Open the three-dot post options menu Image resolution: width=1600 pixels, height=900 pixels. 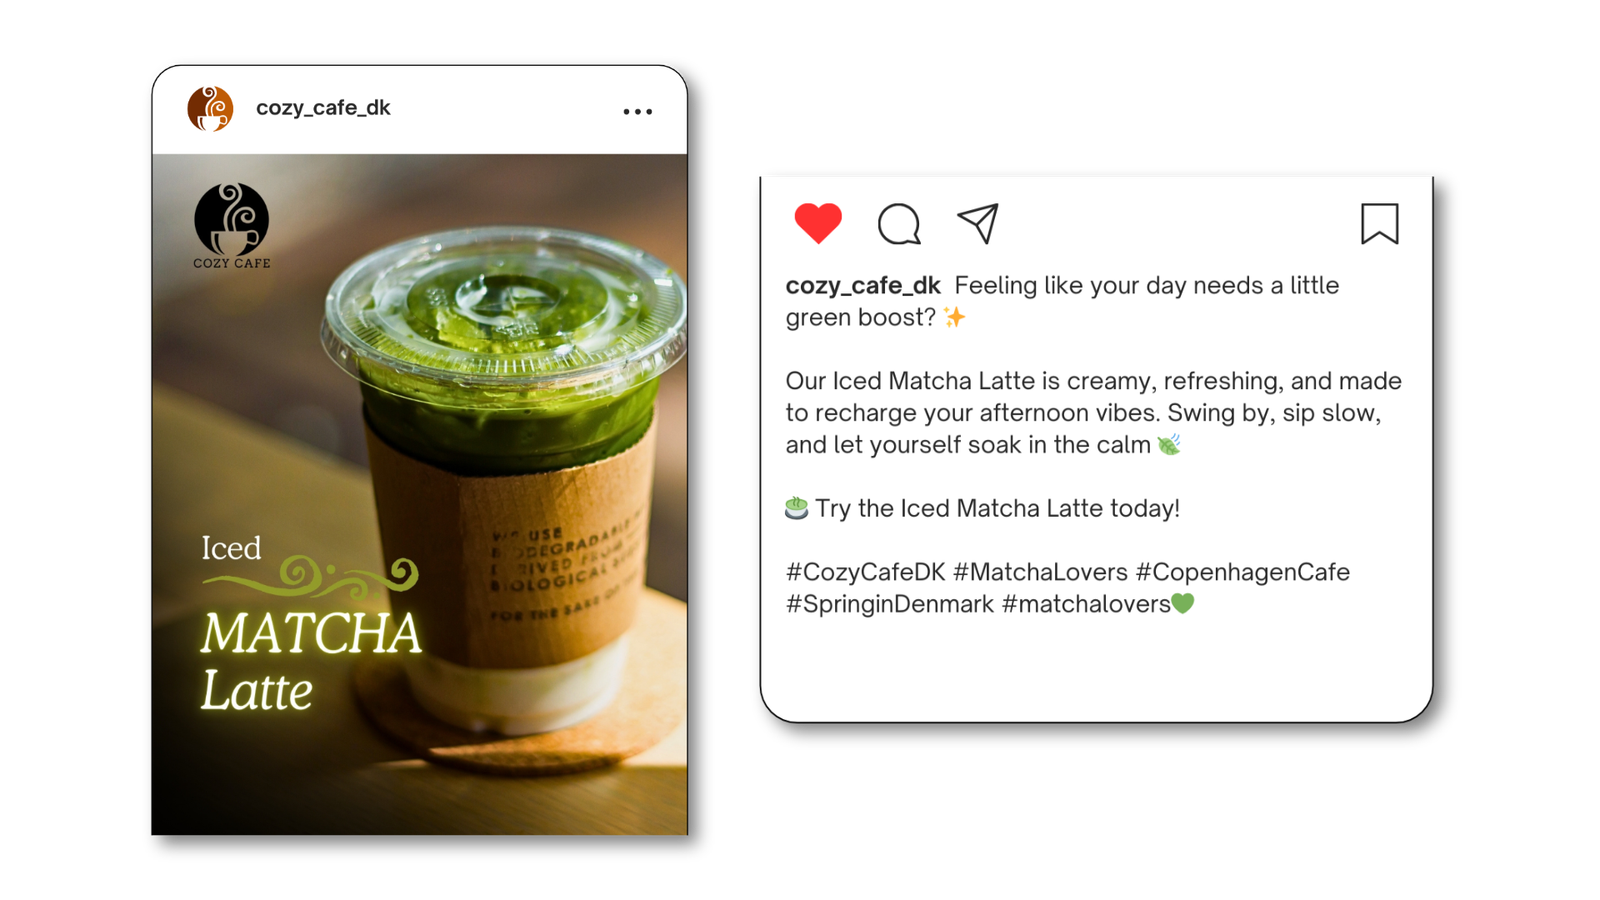point(638,112)
